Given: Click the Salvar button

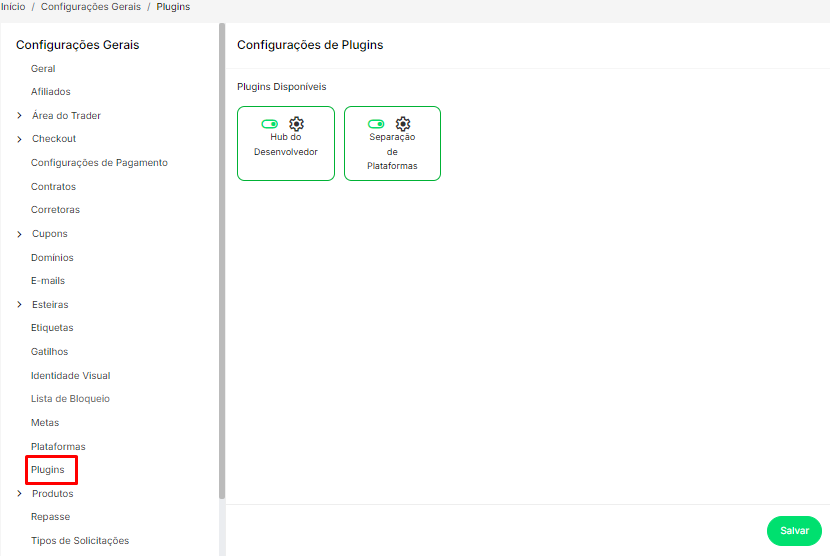Looking at the screenshot, I should tap(794, 530).
